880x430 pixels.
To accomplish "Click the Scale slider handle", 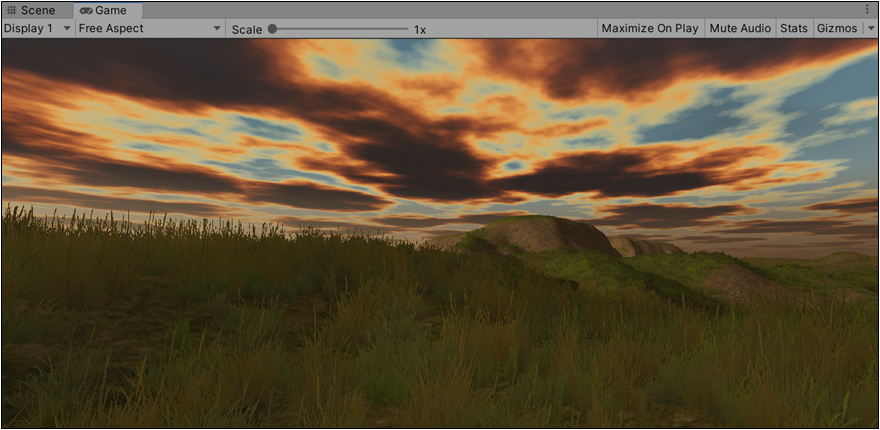I will (273, 29).
